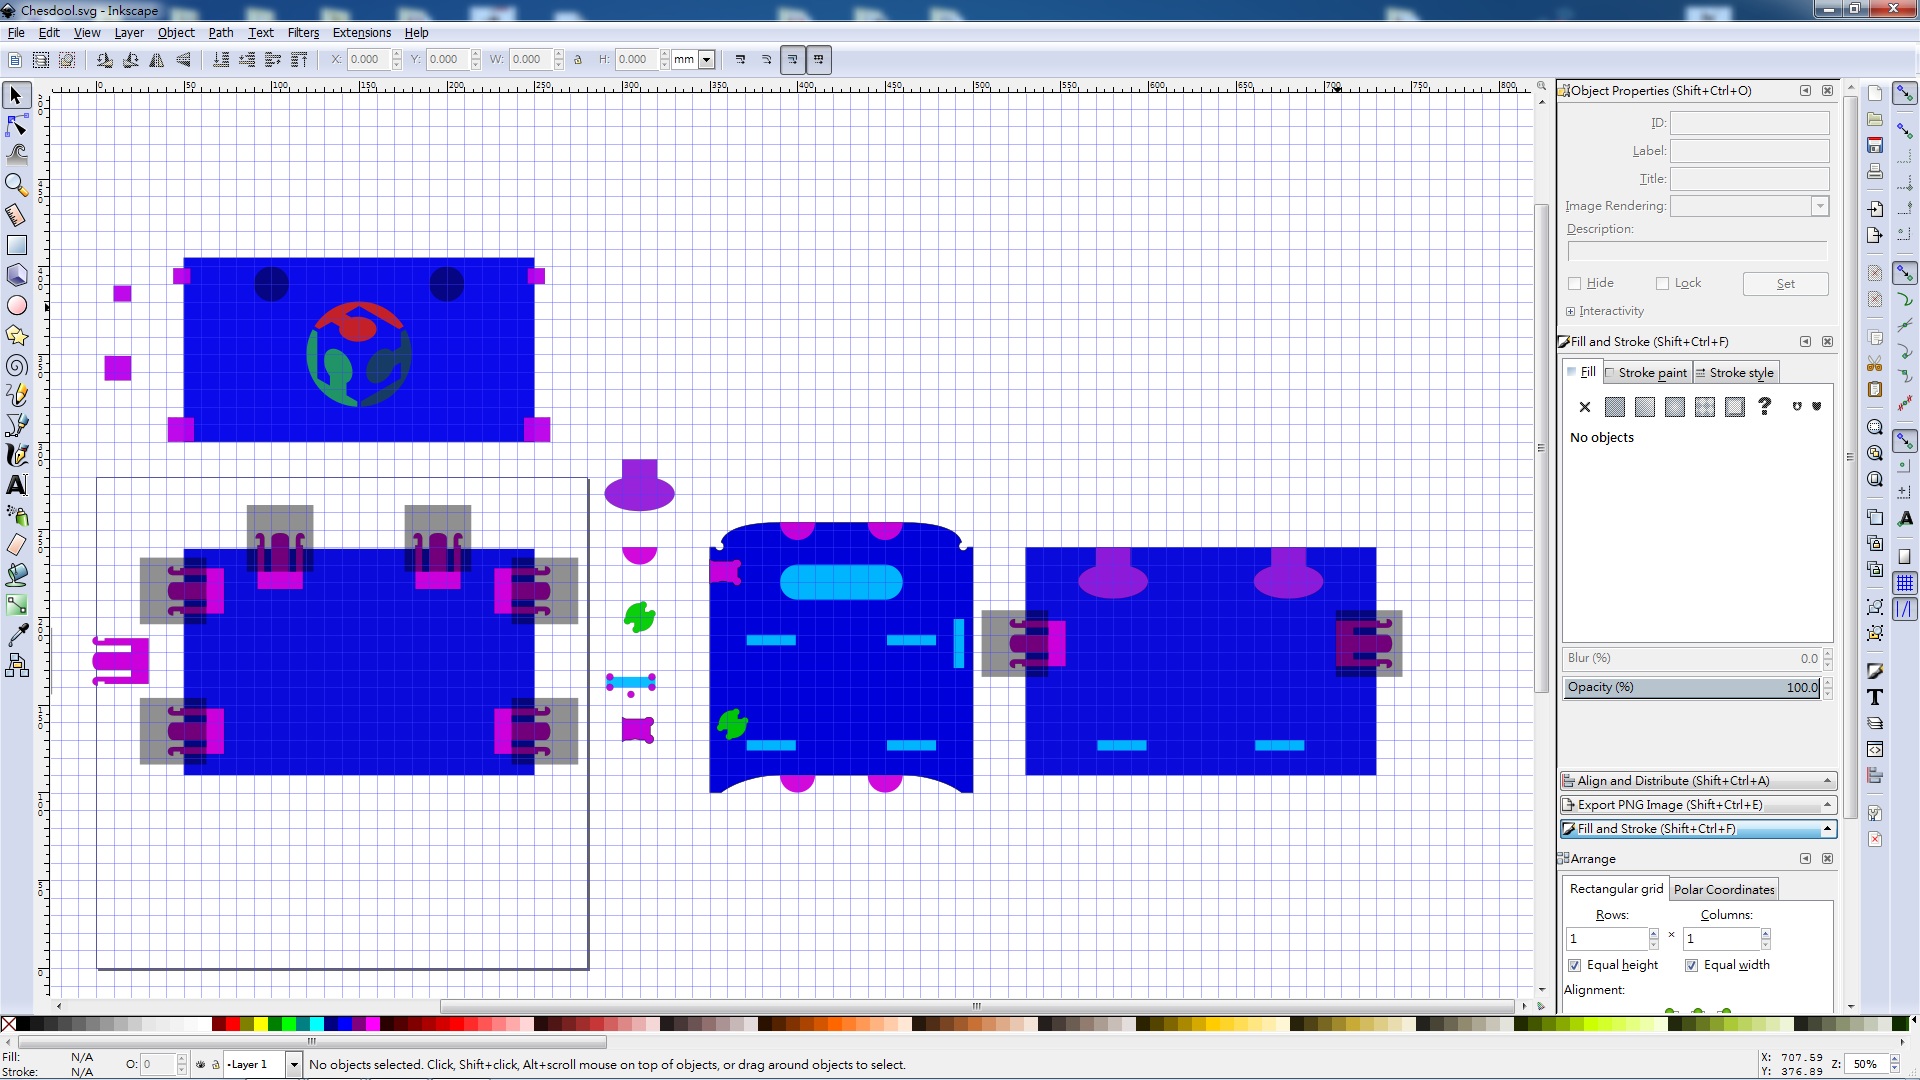Uncheck Equal height option
Screen dimensions: 1920x1080
coord(1575,966)
